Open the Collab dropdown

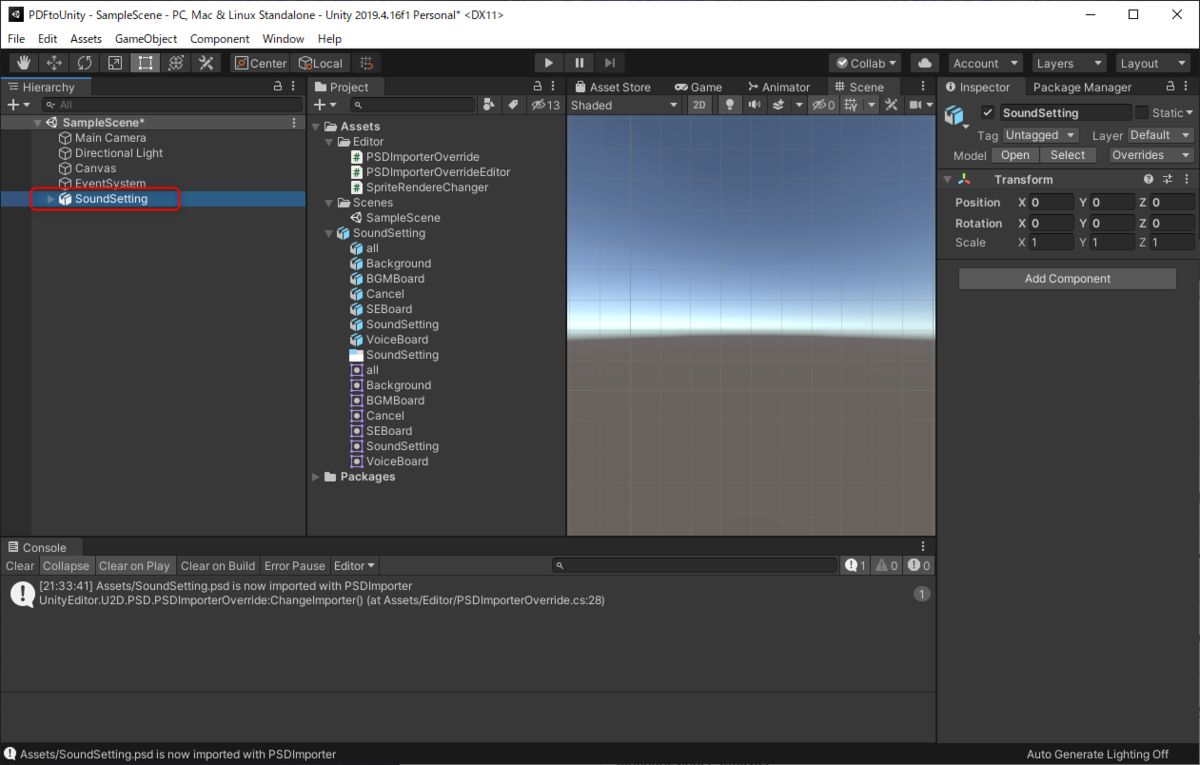pos(865,63)
